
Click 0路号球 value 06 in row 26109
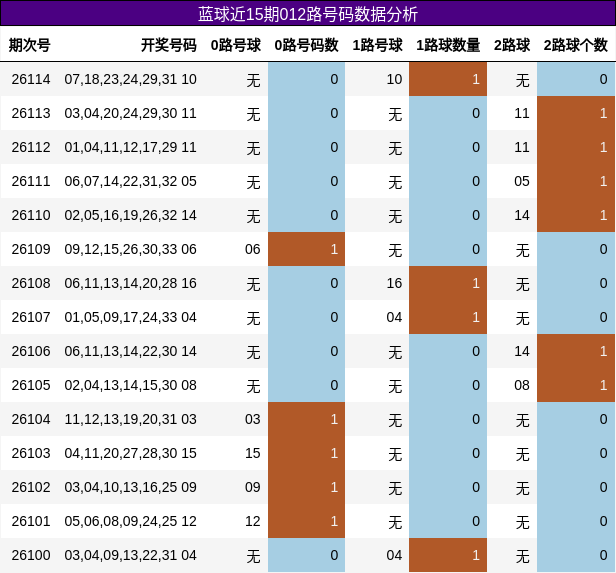click(253, 249)
